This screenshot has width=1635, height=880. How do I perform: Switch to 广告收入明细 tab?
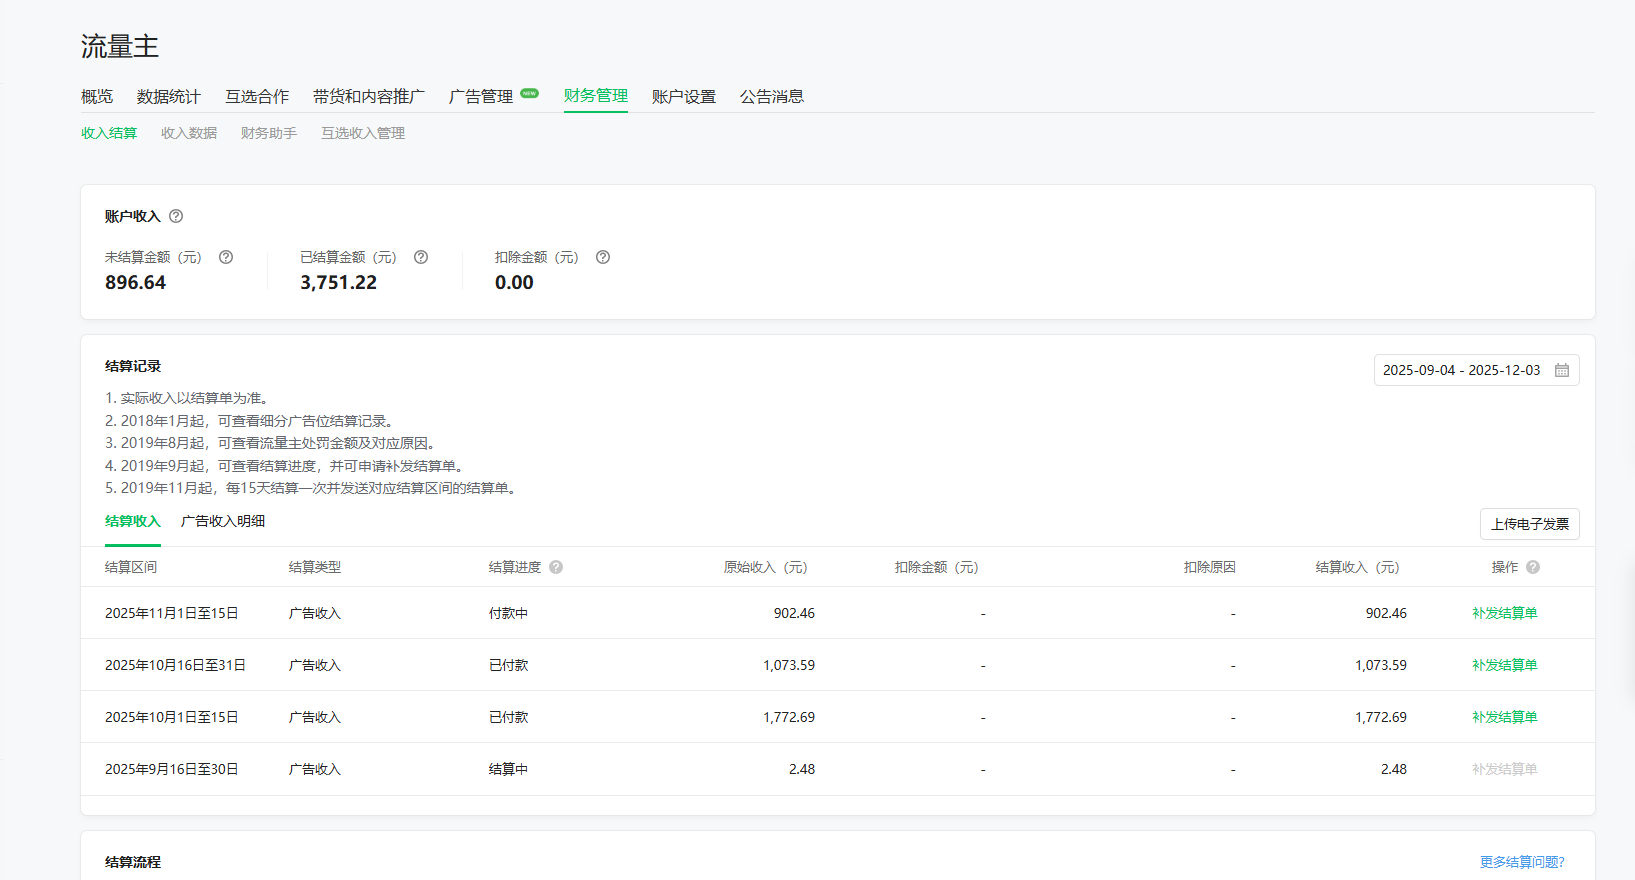pos(223,521)
